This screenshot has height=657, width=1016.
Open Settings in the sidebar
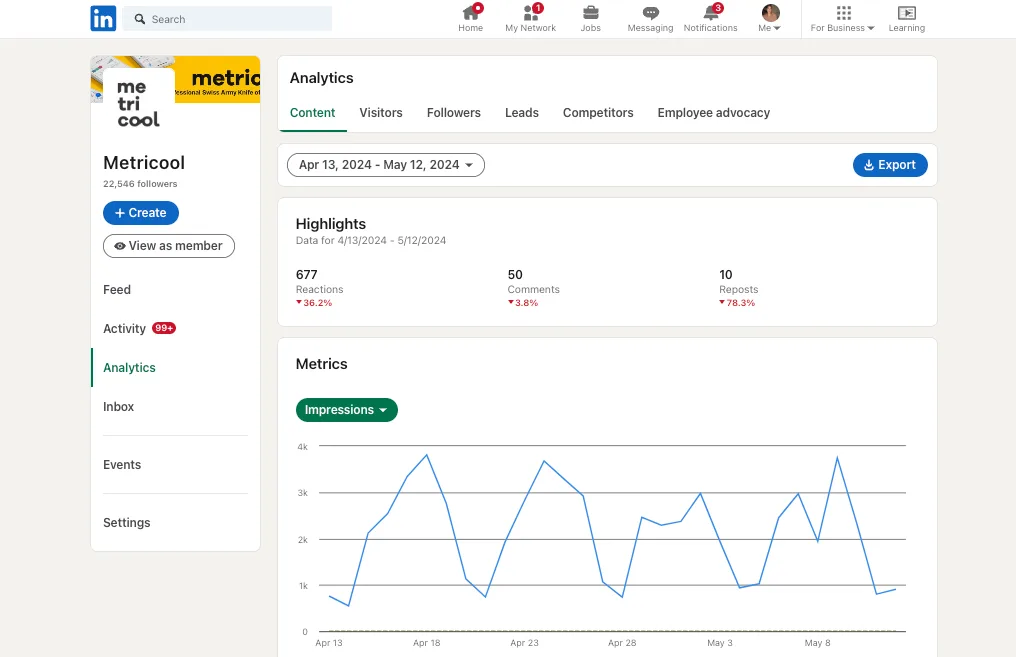point(126,522)
